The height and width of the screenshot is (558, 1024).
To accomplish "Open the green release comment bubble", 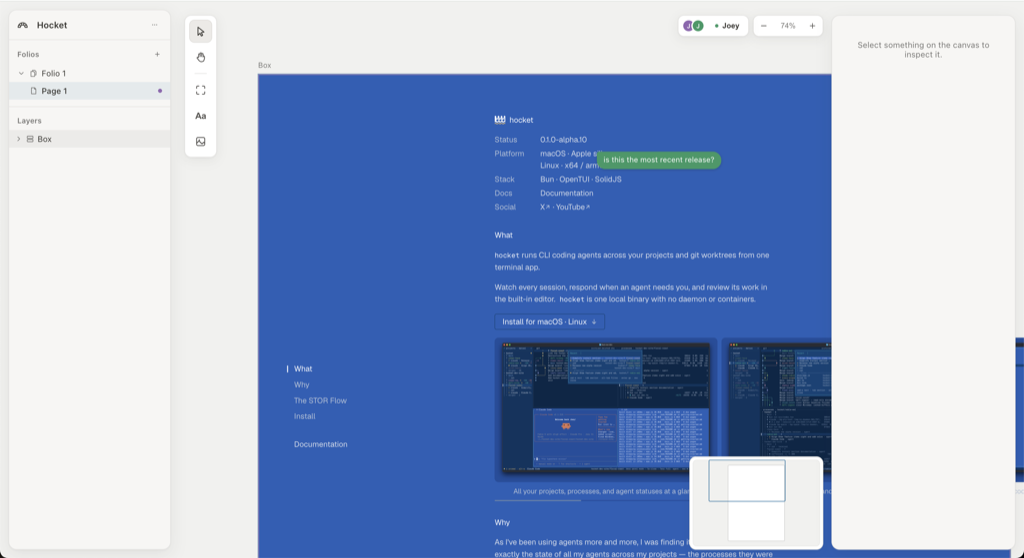I will coord(659,160).
